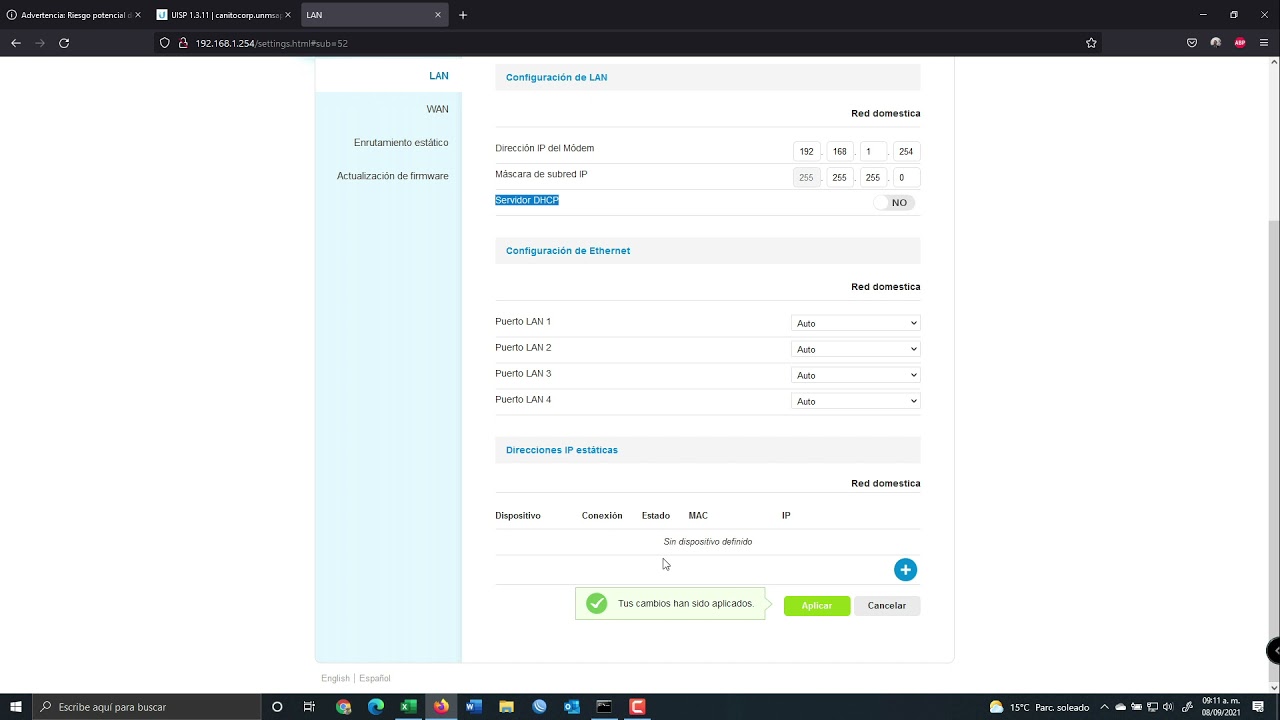This screenshot has width=1280, height=720.
Task: Open the red C app on the taskbar
Action: click(637, 707)
